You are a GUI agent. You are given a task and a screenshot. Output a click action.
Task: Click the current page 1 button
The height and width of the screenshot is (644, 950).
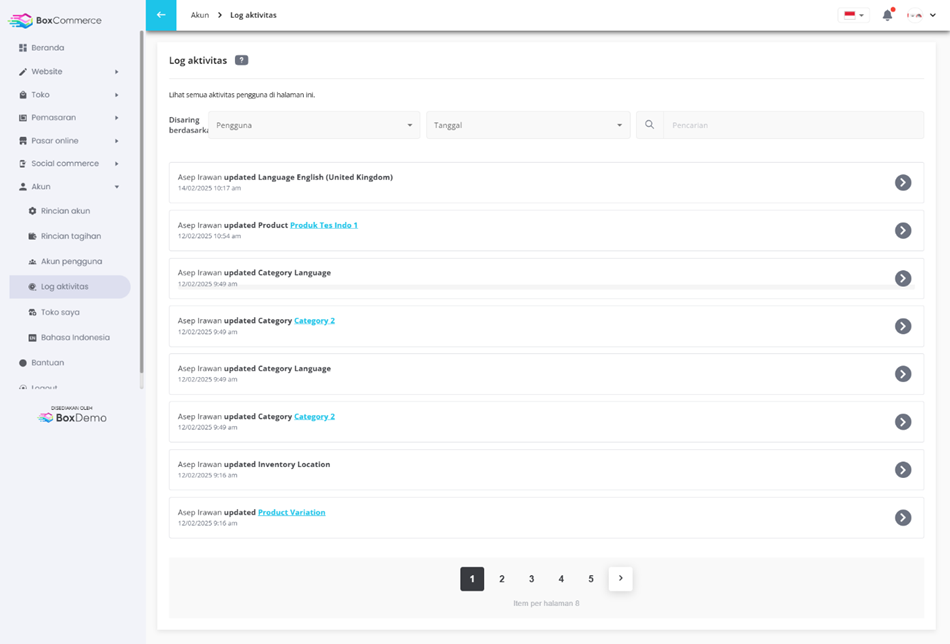[x=472, y=579]
